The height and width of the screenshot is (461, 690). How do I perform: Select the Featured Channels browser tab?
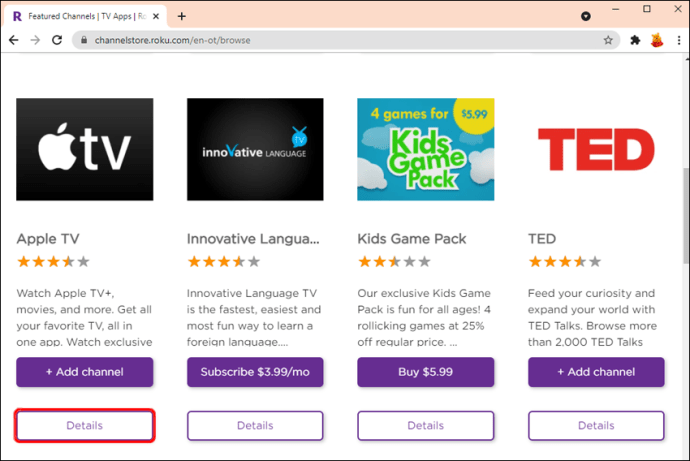click(x=82, y=16)
